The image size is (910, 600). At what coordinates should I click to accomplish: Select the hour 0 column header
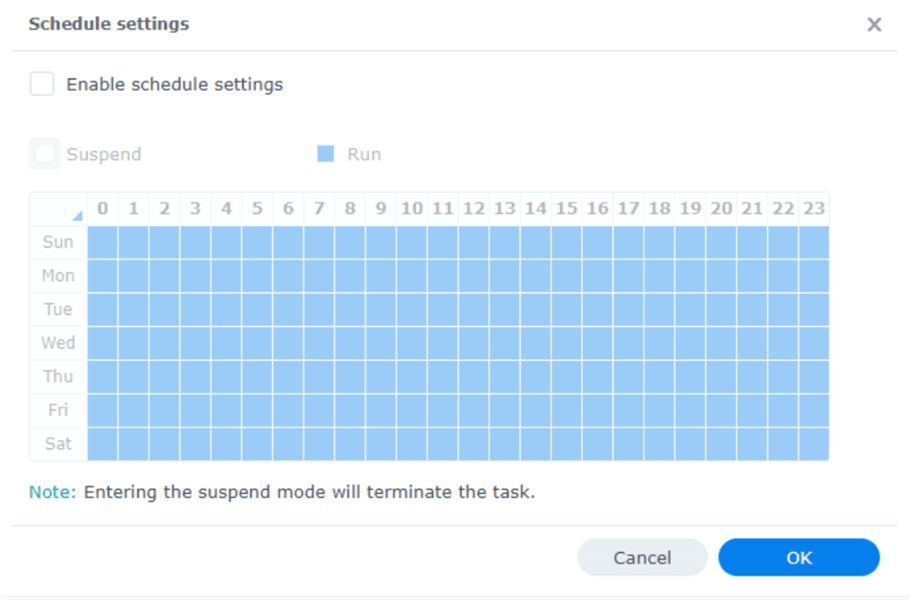click(102, 209)
